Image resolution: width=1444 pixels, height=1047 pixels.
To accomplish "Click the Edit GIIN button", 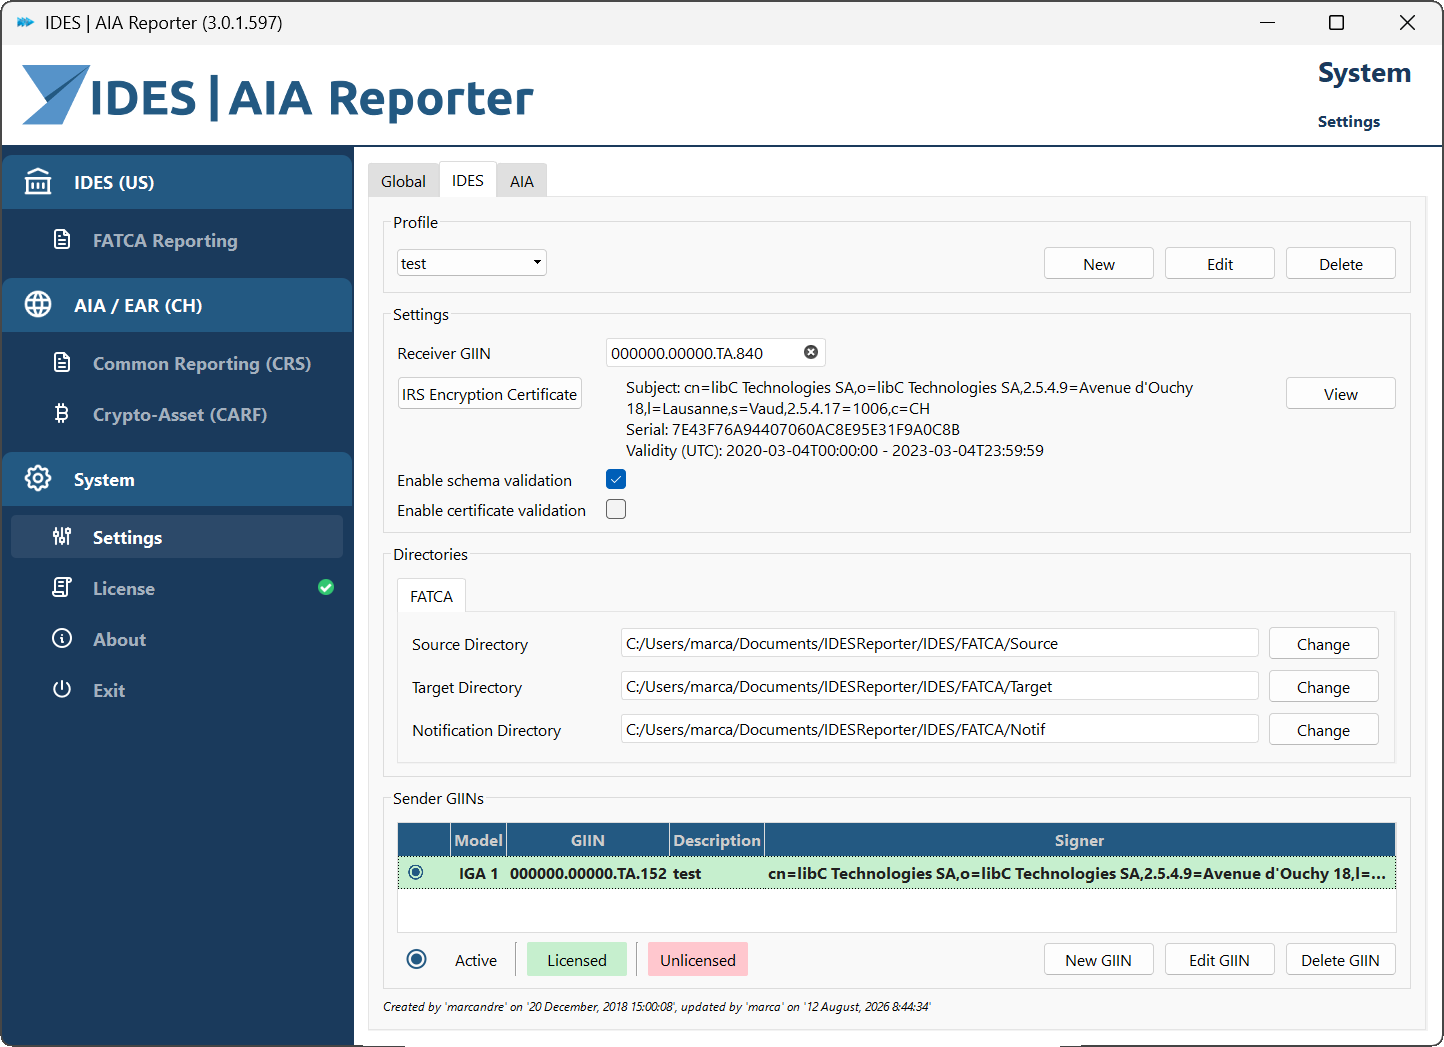I will pyautogui.click(x=1220, y=960).
